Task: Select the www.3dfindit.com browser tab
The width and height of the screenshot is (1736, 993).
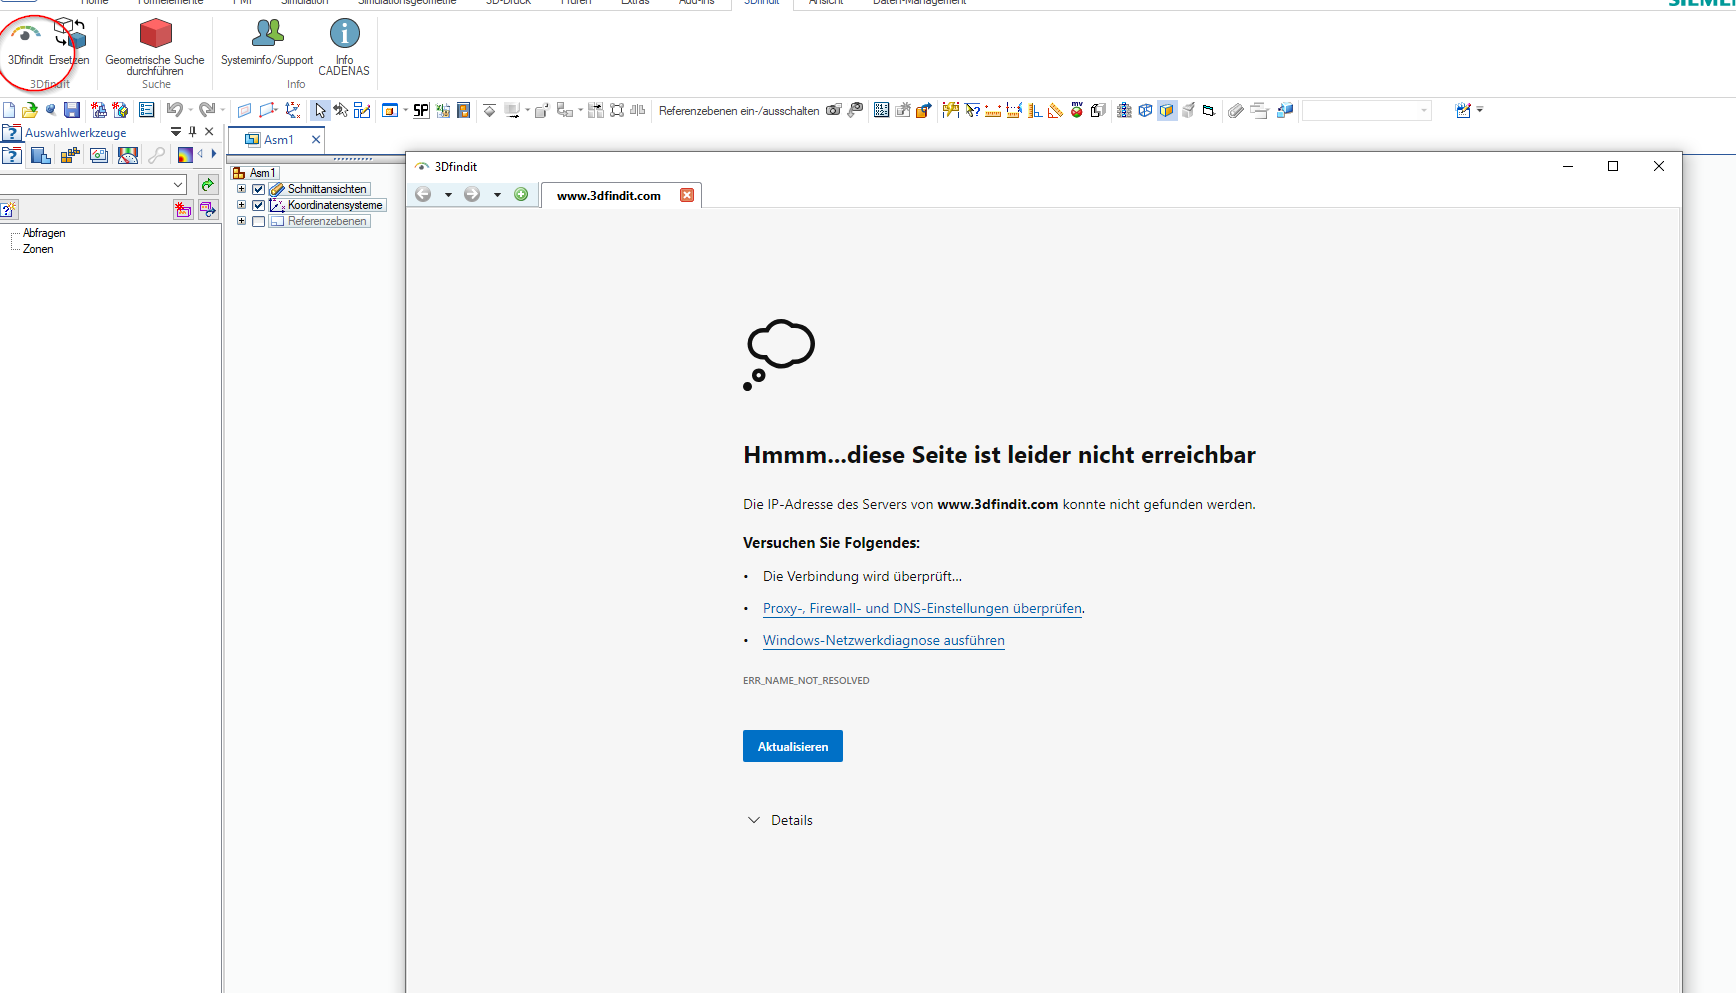Action: [609, 196]
